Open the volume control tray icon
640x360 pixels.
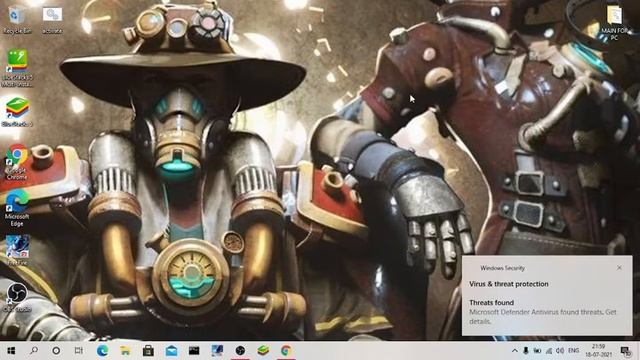point(560,351)
